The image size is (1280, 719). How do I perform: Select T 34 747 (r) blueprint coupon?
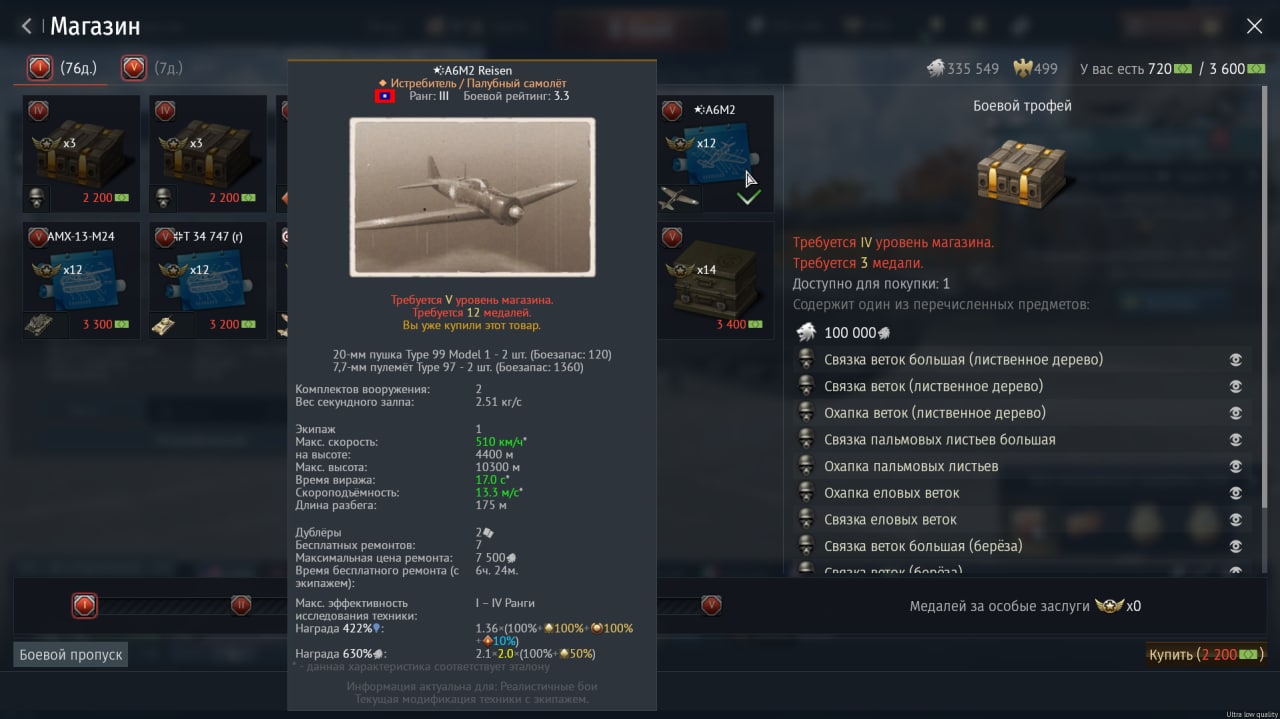[208, 280]
